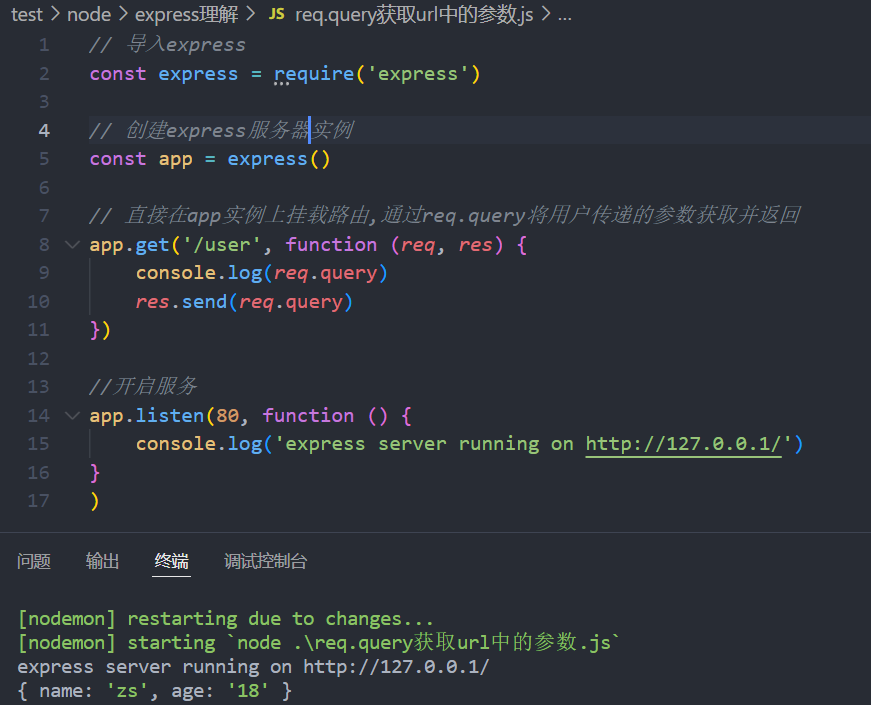
Task: Click line number 14 in the gutter
Action: pos(38,416)
